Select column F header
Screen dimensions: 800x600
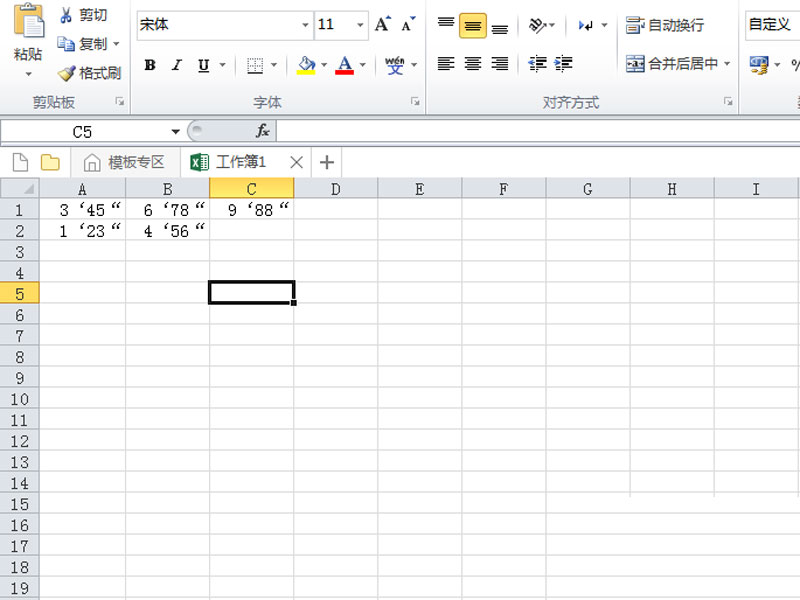click(504, 189)
